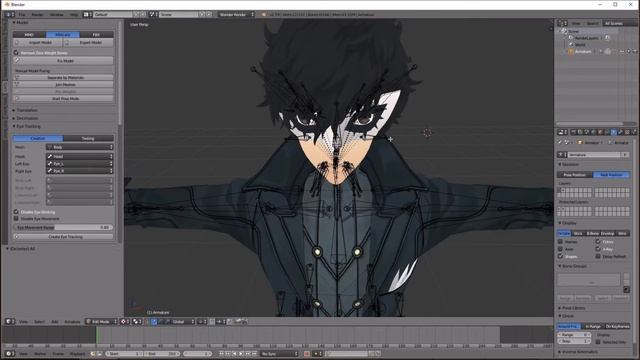640x360 pixels.
Task: Select Scene row in outliner
Action: 573,31
